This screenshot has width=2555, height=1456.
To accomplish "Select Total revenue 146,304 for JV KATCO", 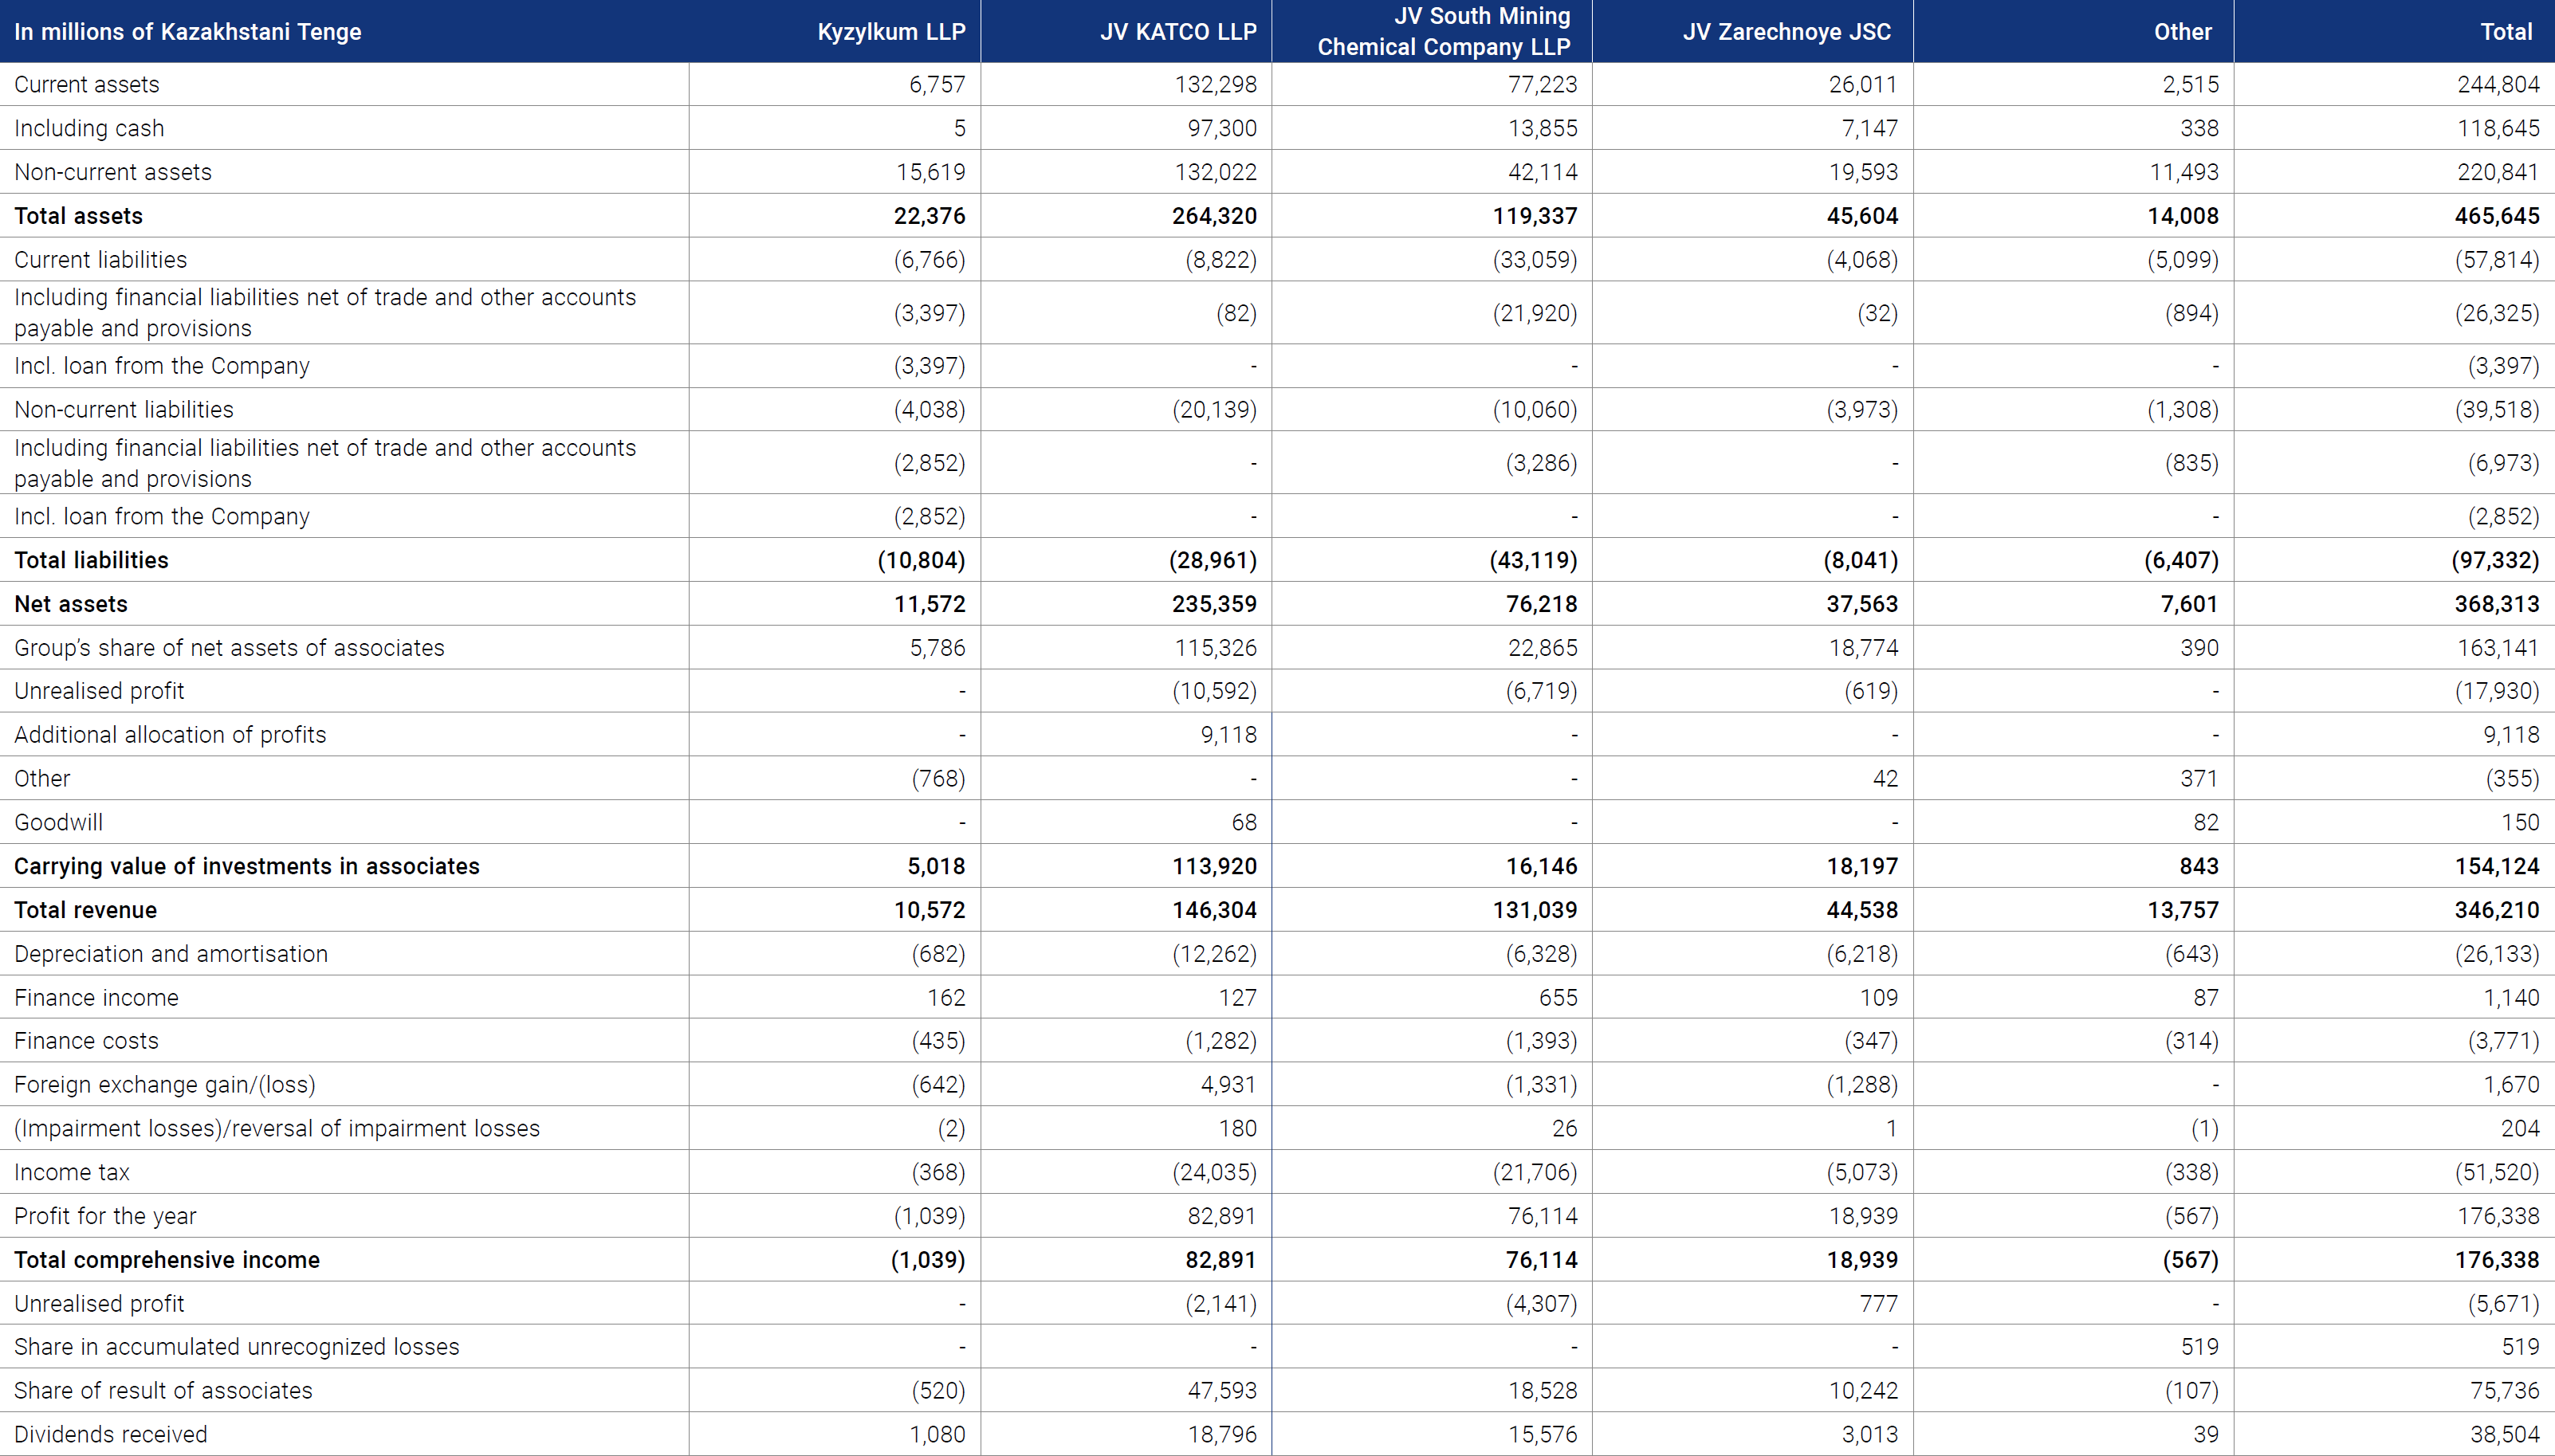I will [1214, 910].
